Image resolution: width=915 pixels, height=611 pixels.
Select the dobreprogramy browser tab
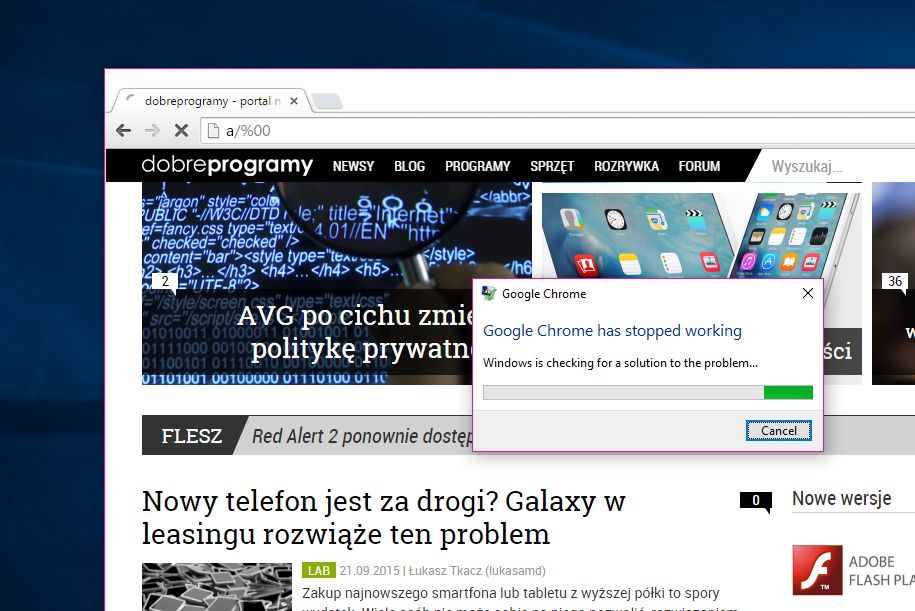pos(210,101)
